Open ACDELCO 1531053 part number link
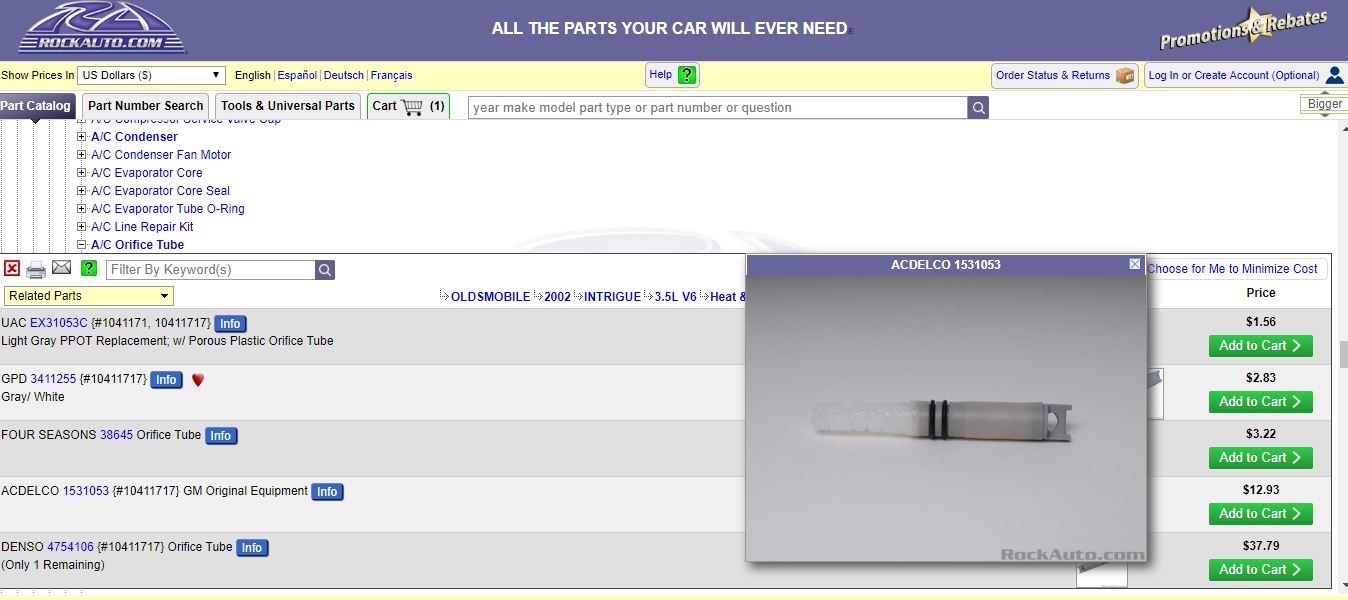1348x600 pixels. click(86, 491)
